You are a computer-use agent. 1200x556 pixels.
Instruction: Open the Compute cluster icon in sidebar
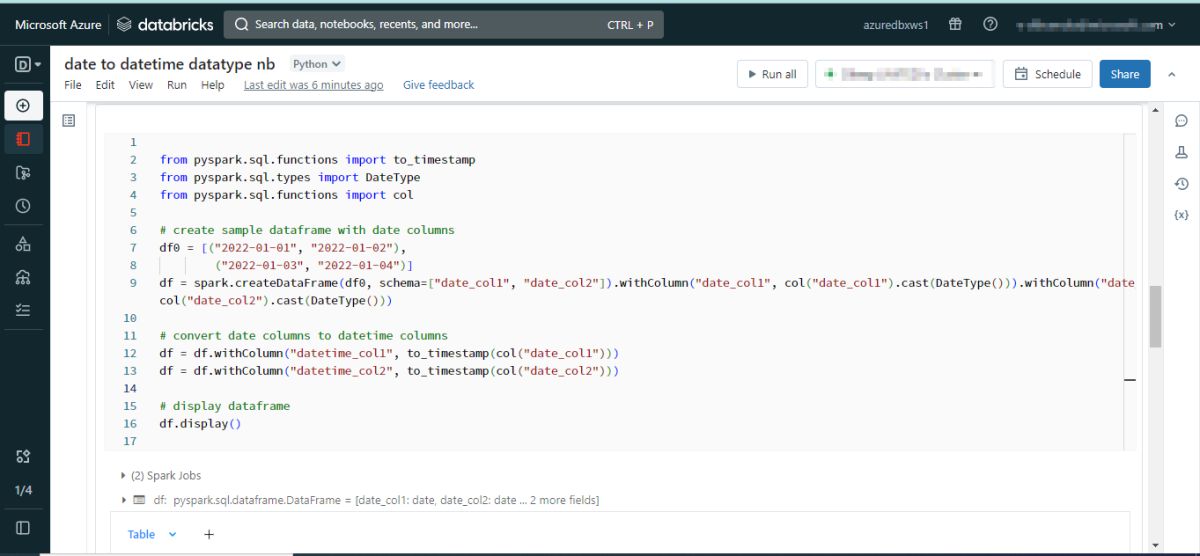(x=23, y=277)
